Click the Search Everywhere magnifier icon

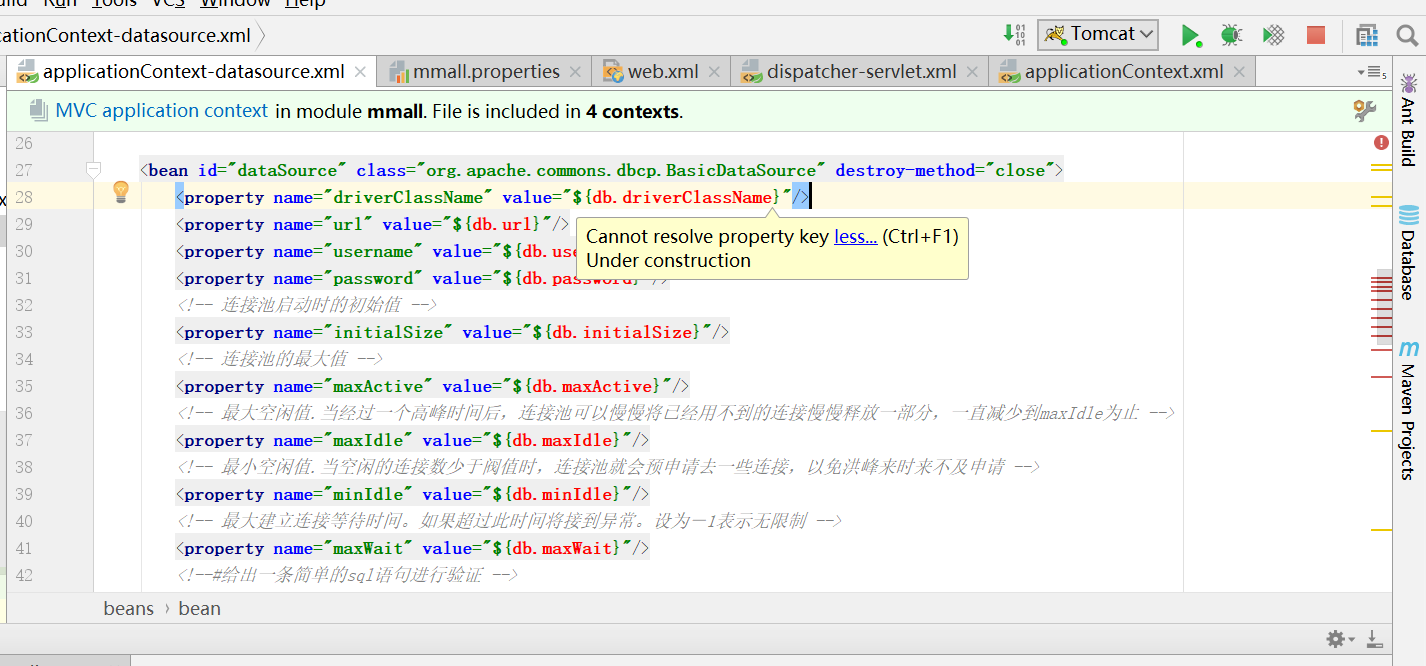[1407, 36]
